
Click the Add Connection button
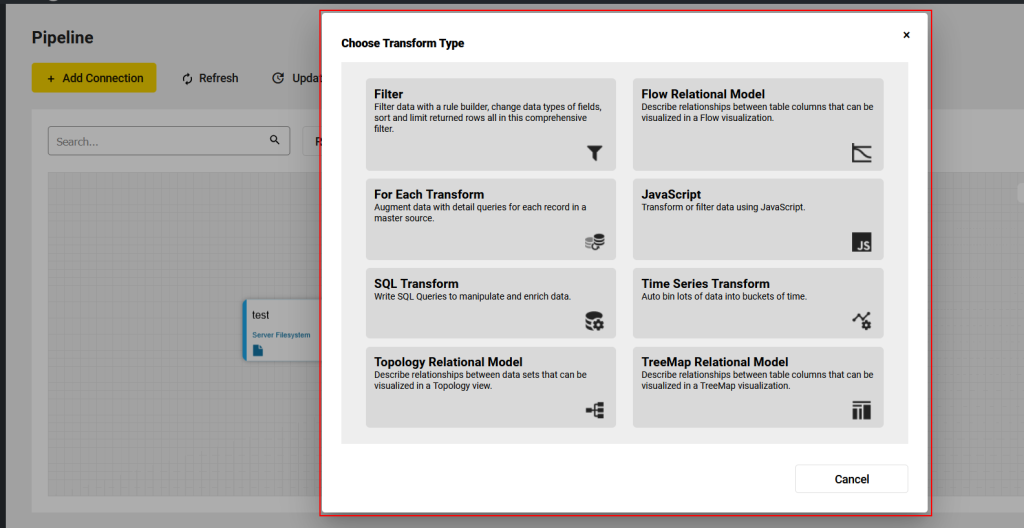point(94,78)
